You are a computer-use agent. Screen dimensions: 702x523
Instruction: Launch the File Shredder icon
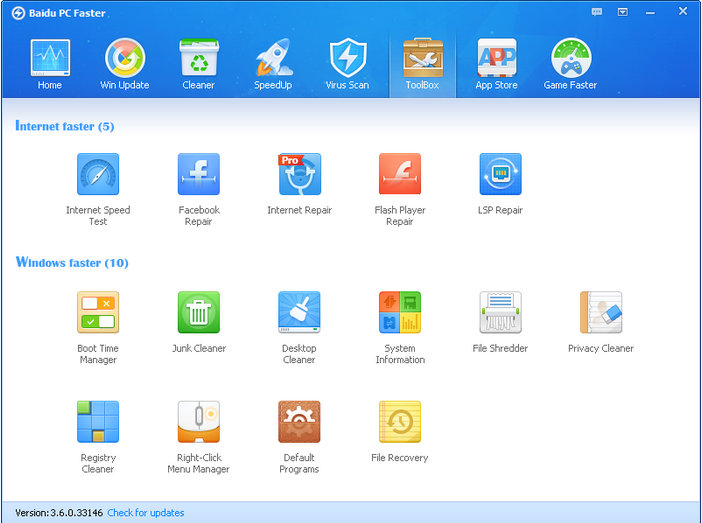tap(501, 312)
